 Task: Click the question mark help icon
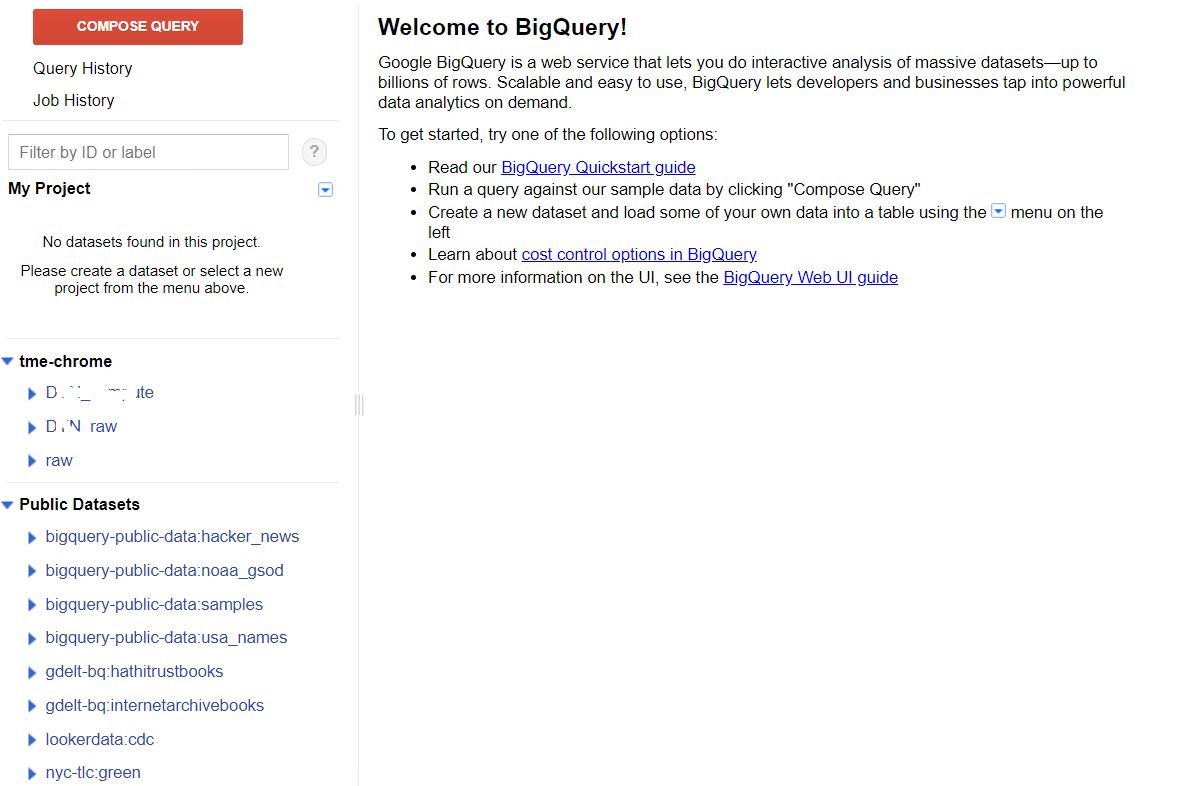tap(315, 152)
